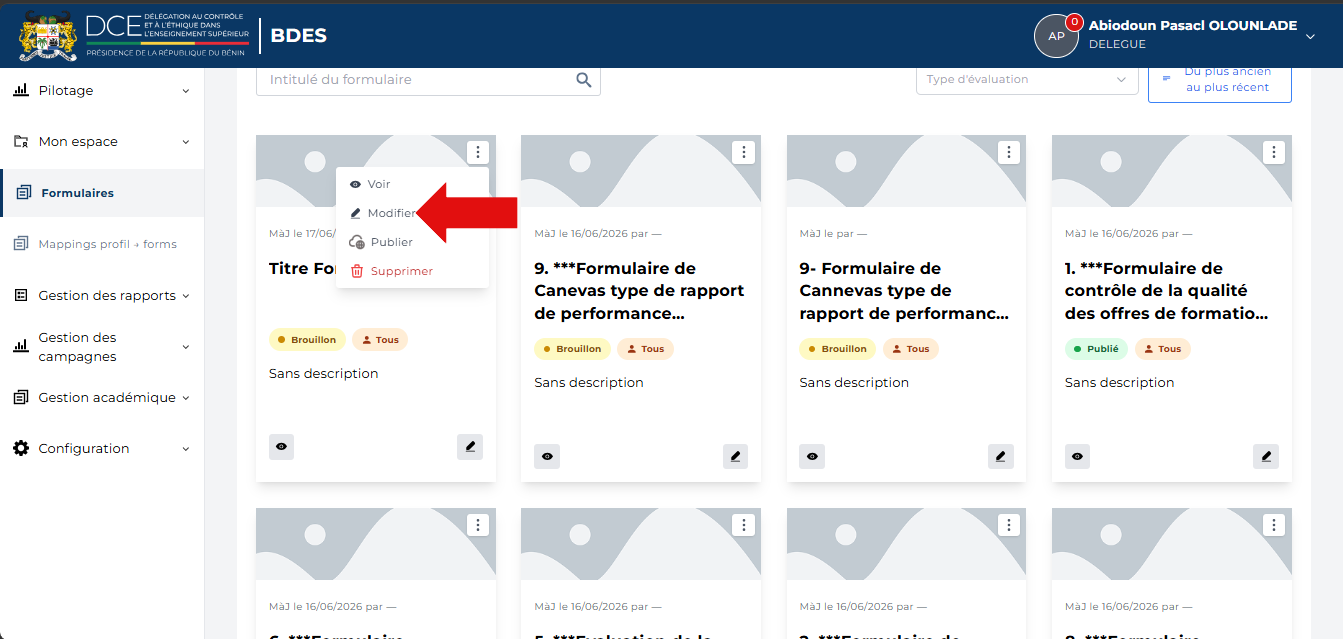This screenshot has width=1343, height=639.
Task: Click eye icon on Titre Formulaire card
Action: point(282,447)
